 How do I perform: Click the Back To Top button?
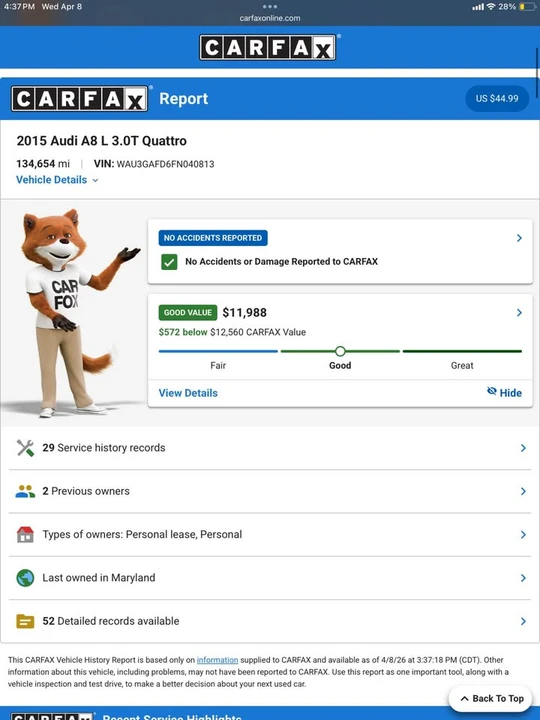pyautogui.click(x=492, y=698)
